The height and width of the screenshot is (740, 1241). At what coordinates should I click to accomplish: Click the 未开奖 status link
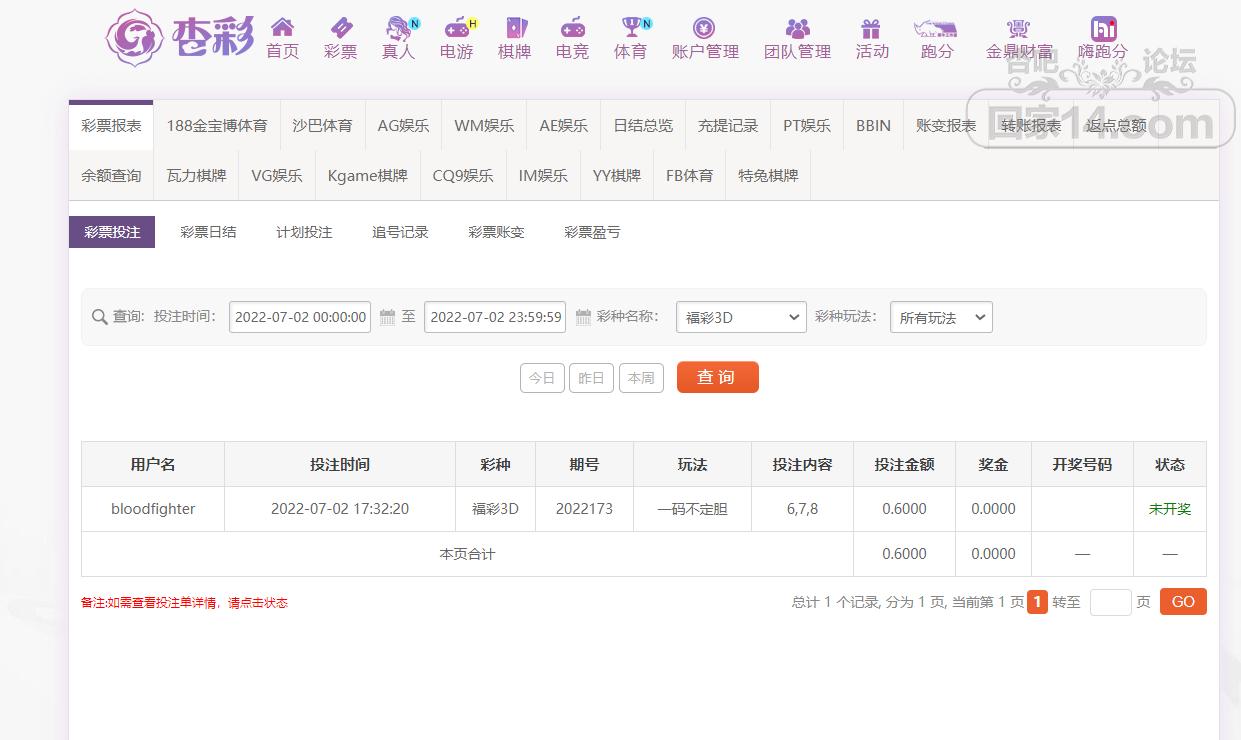1169,509
